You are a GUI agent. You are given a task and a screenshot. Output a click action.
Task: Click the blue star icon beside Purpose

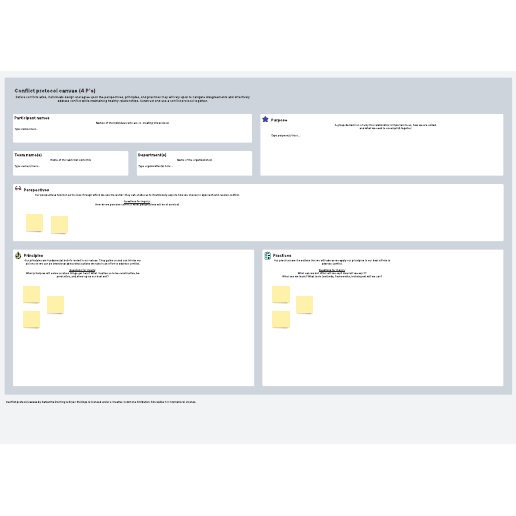(x=265, y=119)
